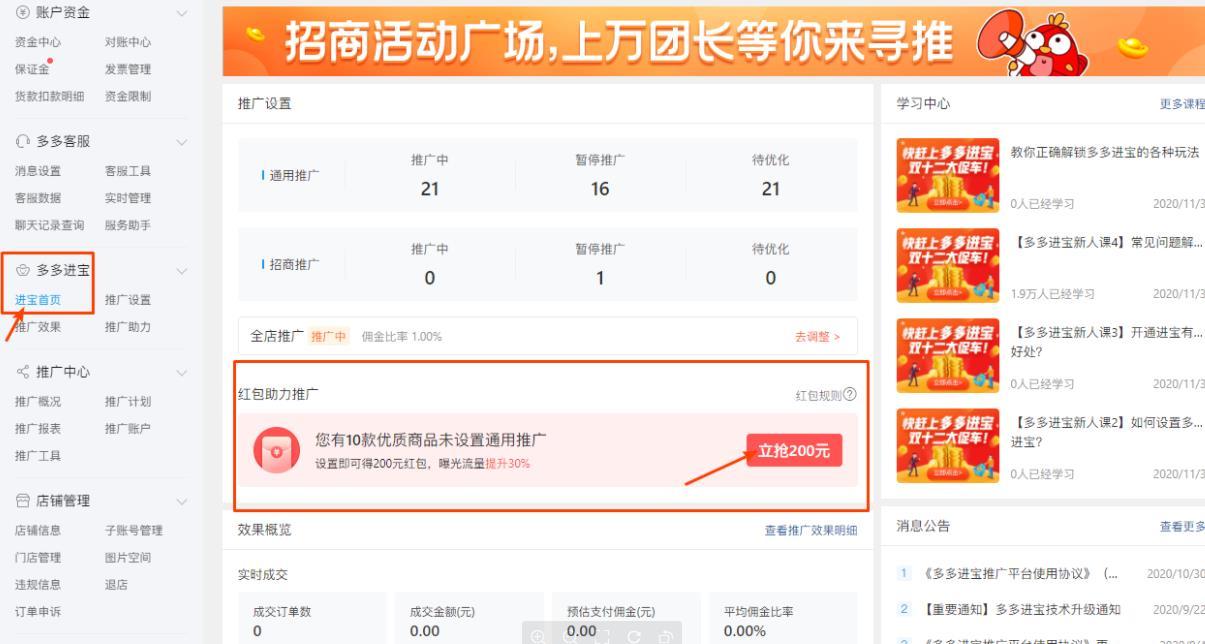Collapse the 多多进宝 section chevron
This screenshot has width=1205, height=644.
click(180, 270)
